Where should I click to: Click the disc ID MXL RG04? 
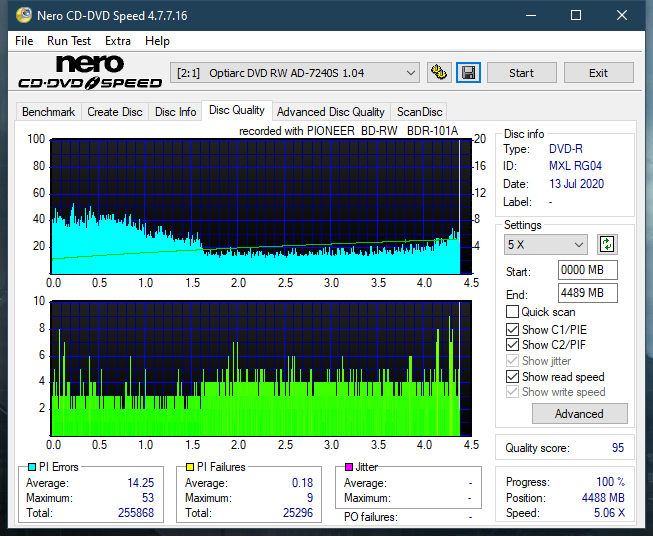[575, 166]
